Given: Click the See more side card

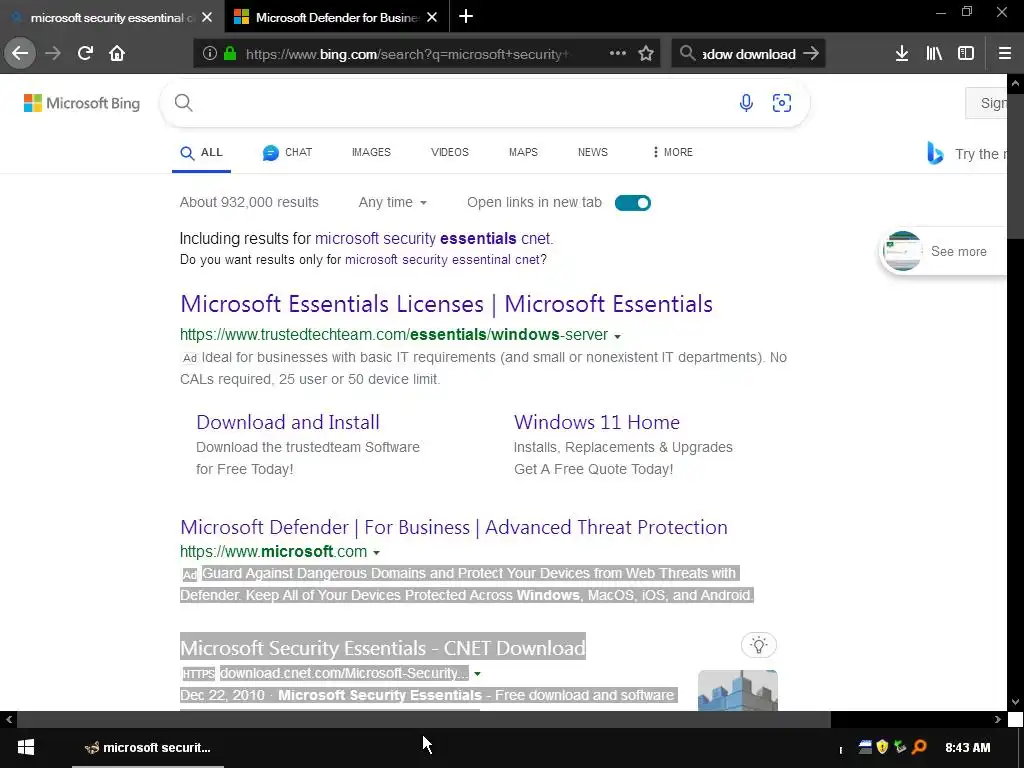Looking at the screenshot, I should coord(942,251).
